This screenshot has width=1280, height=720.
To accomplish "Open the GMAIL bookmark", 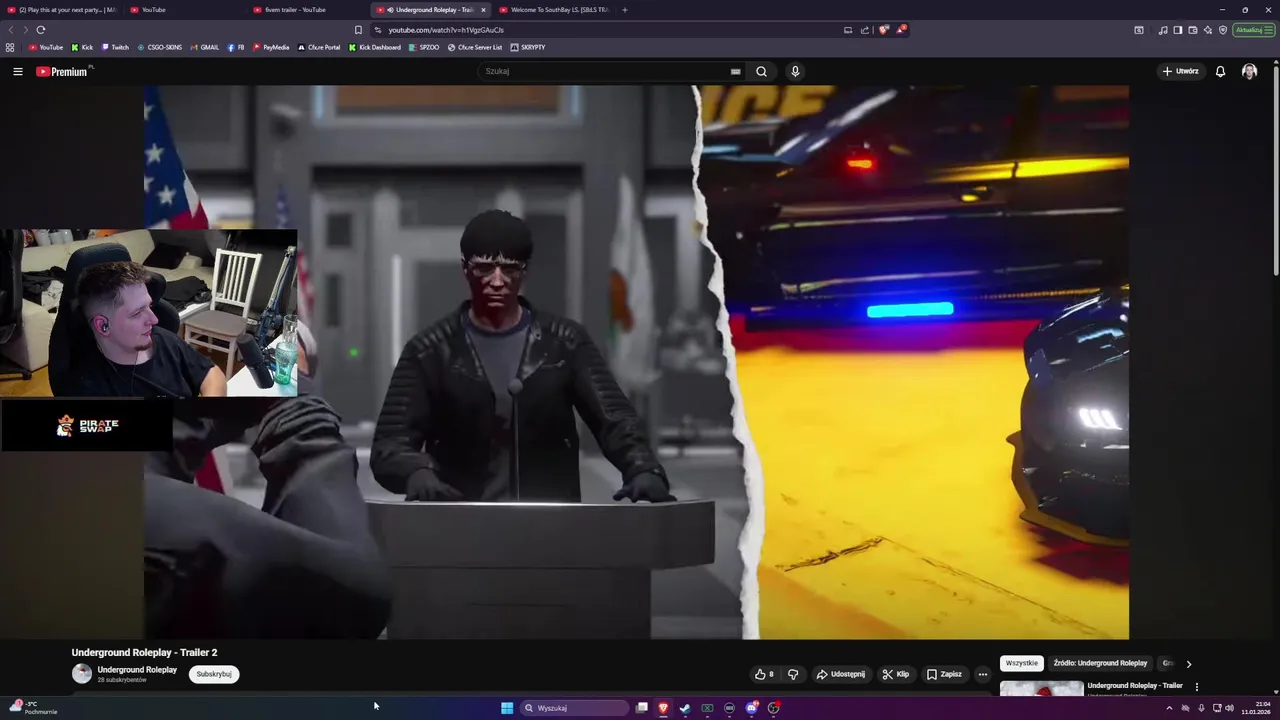I will point(204,47).
